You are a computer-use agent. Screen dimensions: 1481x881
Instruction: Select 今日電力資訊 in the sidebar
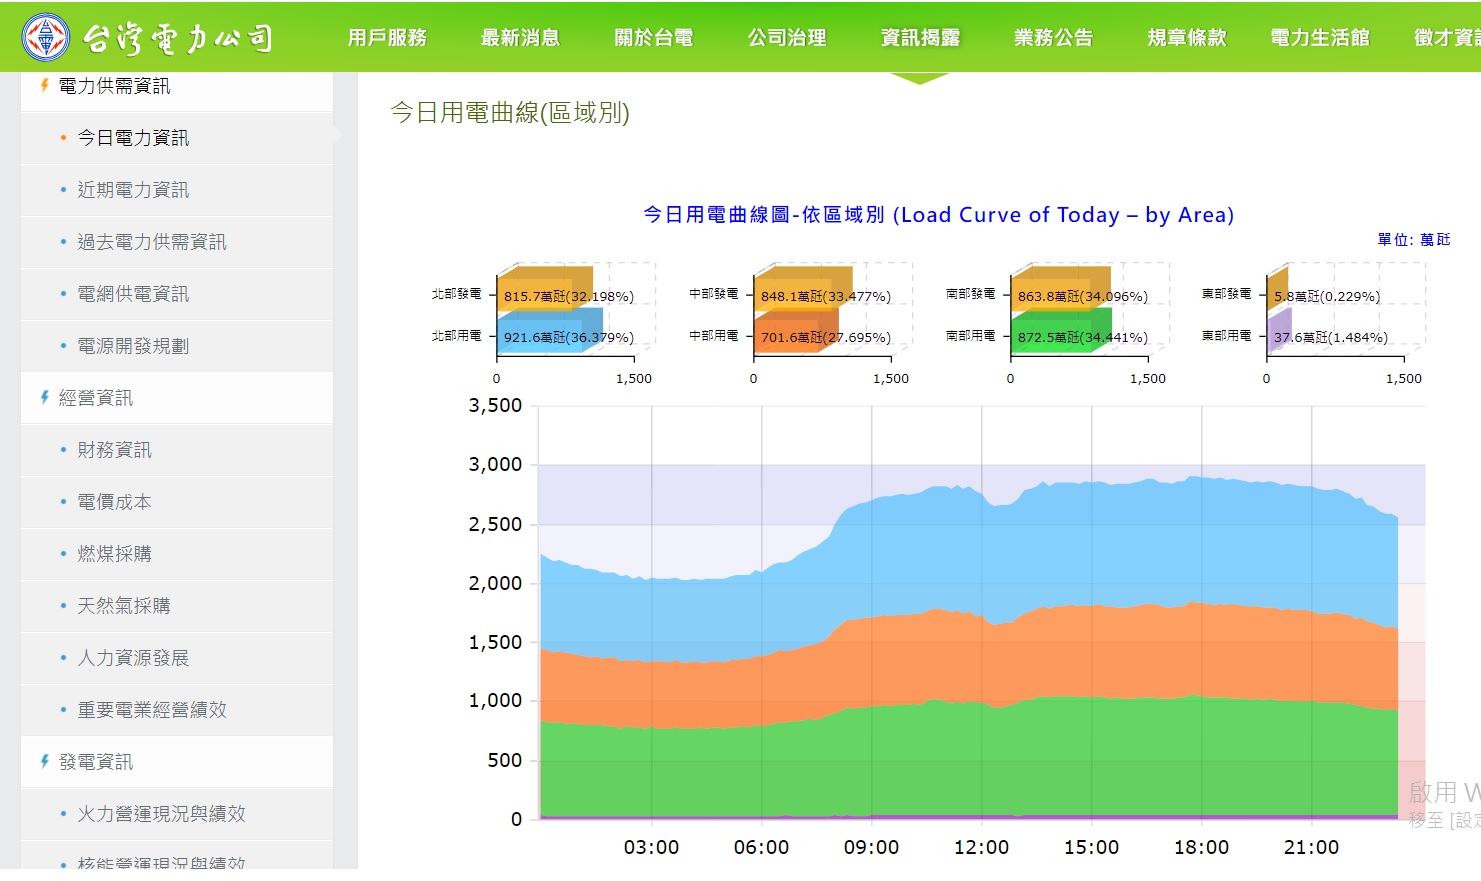(177, 138)
